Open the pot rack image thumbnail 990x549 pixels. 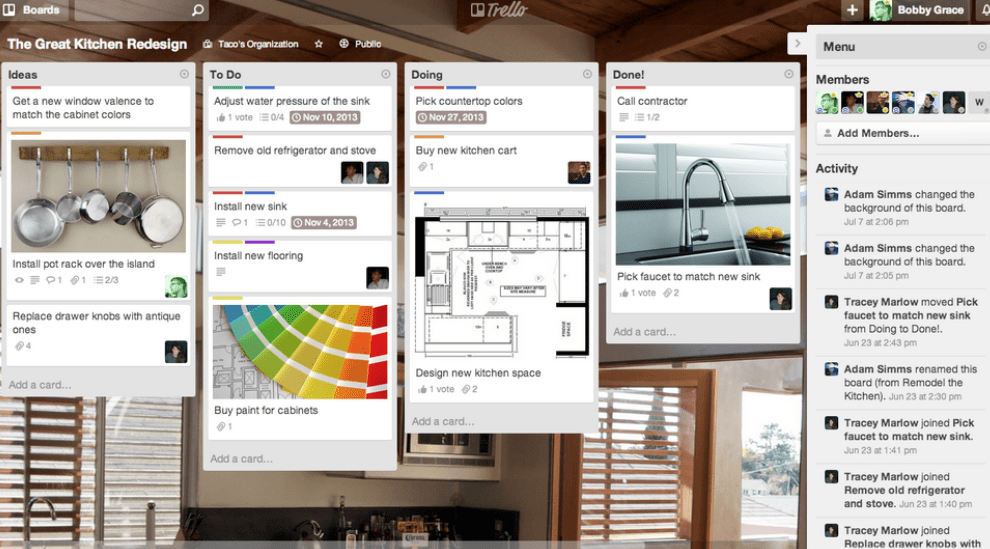pyautogui.click(x=98, y=196)
